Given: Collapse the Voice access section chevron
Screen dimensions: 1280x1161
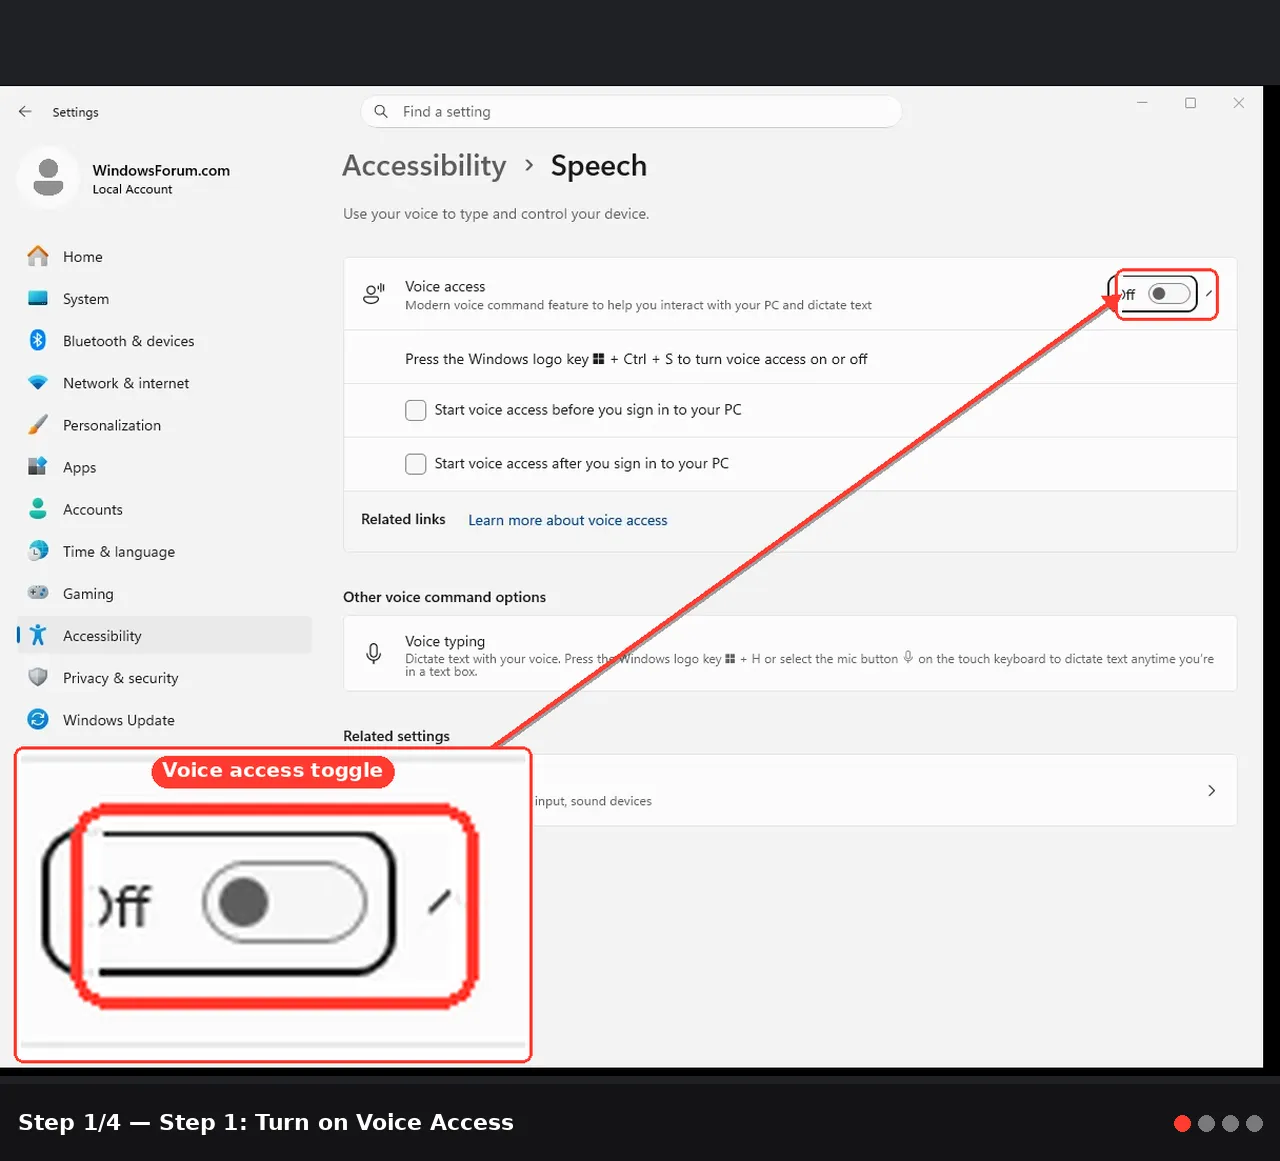Looking at the screenshot, I should pos(1209,294).
